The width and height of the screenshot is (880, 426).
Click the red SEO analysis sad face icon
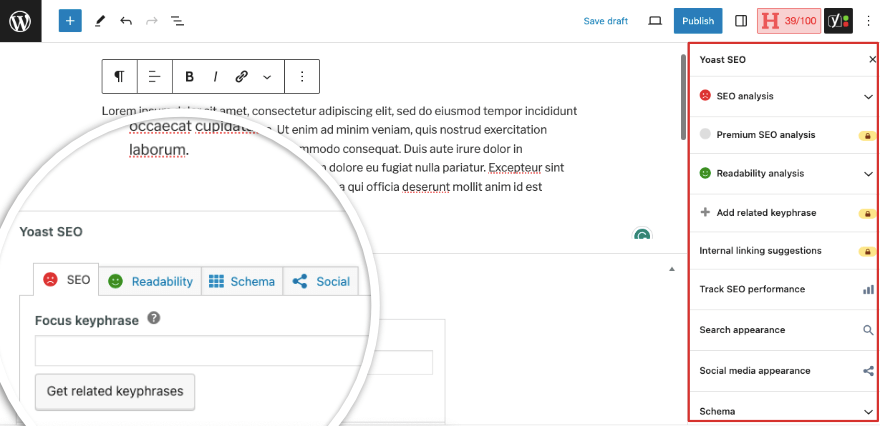[x=705, y=95]
